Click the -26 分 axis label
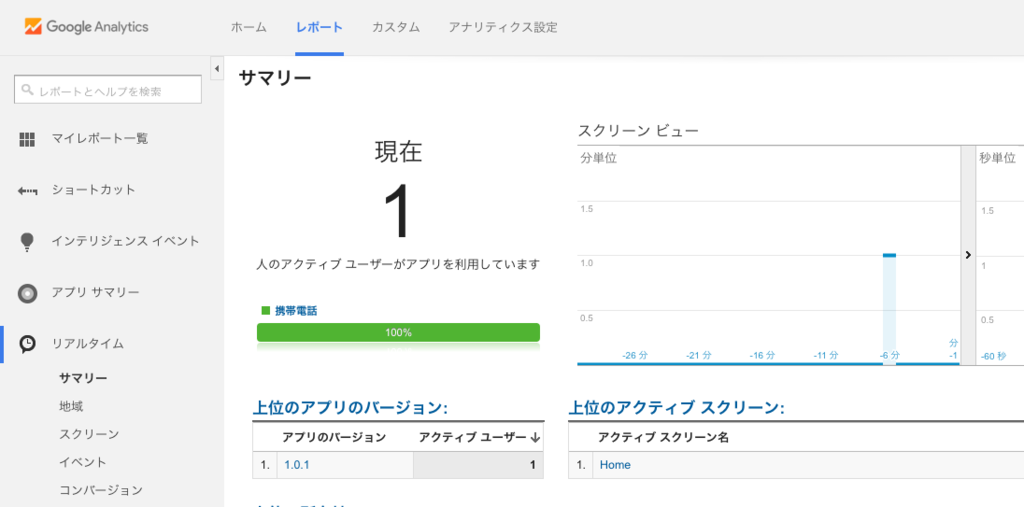This screenshot has height=507, width=1024. tap(635, 355)
